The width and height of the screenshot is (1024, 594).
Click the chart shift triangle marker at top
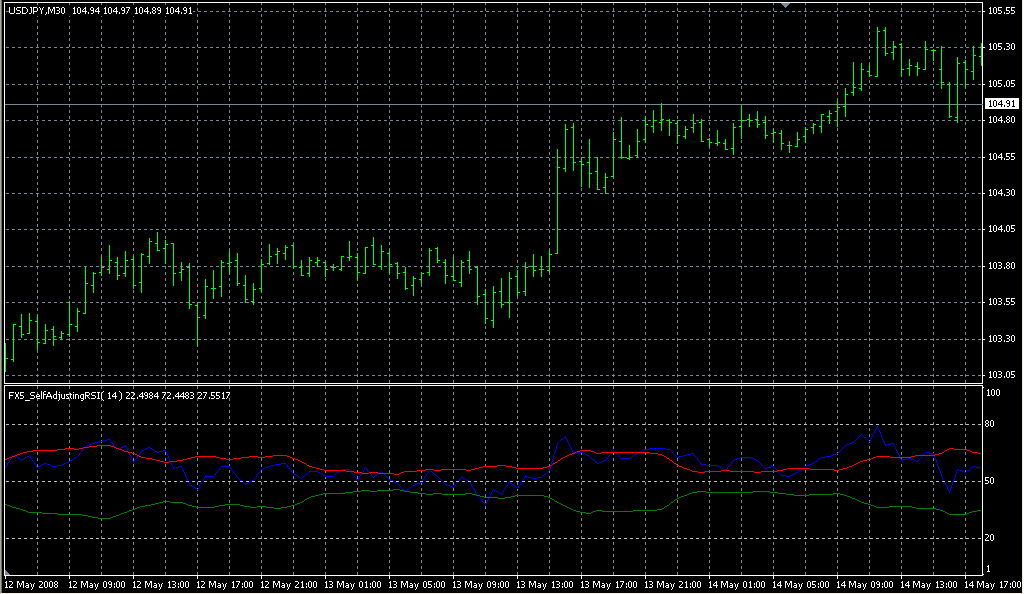click(786, 6)
